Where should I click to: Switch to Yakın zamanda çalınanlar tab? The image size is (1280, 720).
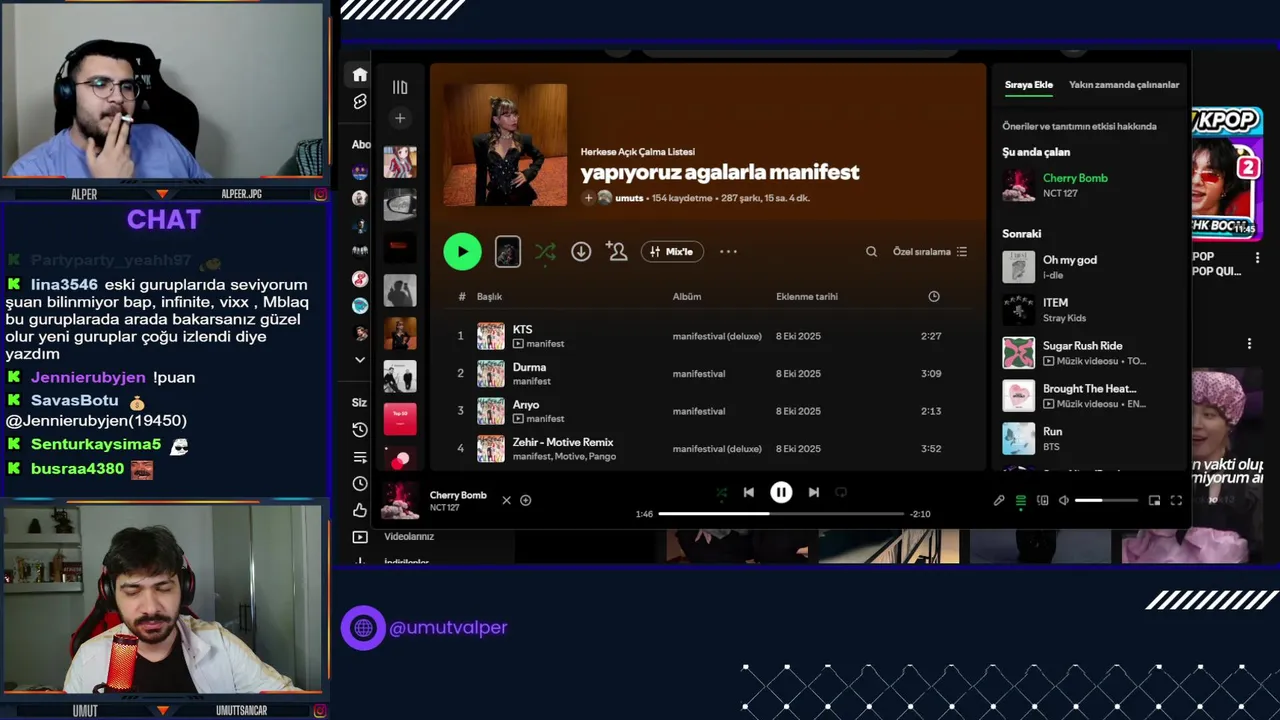1124,85
